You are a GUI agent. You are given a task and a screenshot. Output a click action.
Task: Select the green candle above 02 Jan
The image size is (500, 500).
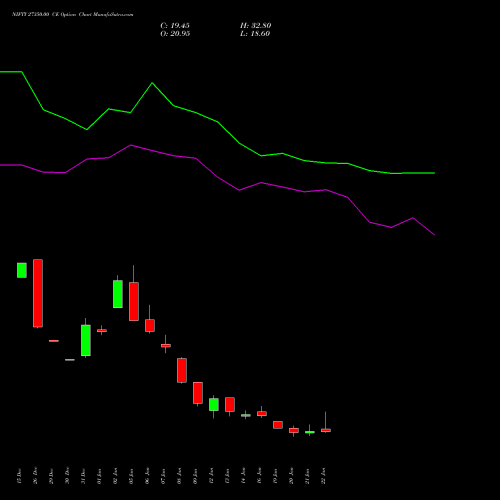pyautogui.click(x=118, y=294)
